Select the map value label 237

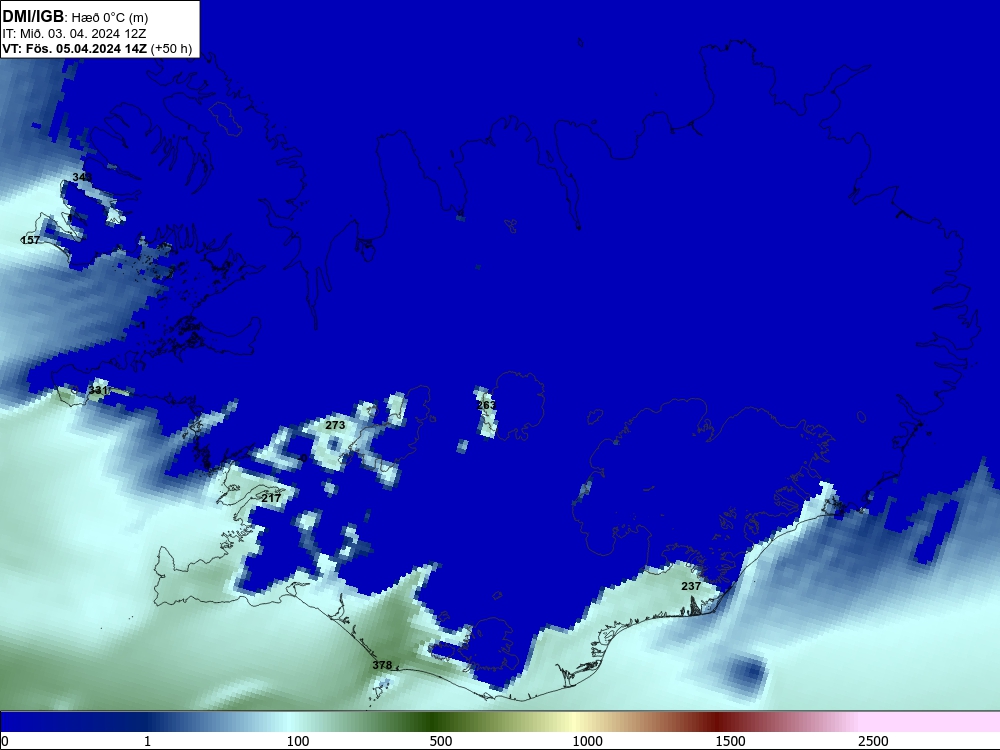click(x=691, y=586)
